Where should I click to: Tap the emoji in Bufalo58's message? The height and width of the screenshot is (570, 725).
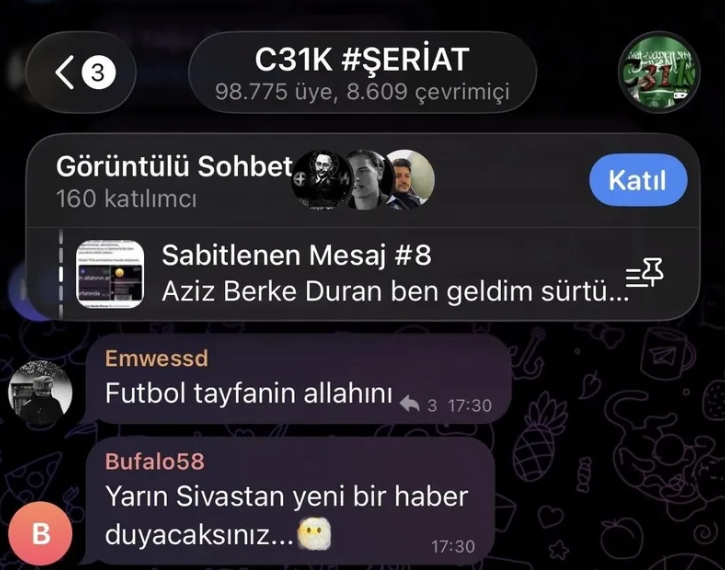click(314, 534)
